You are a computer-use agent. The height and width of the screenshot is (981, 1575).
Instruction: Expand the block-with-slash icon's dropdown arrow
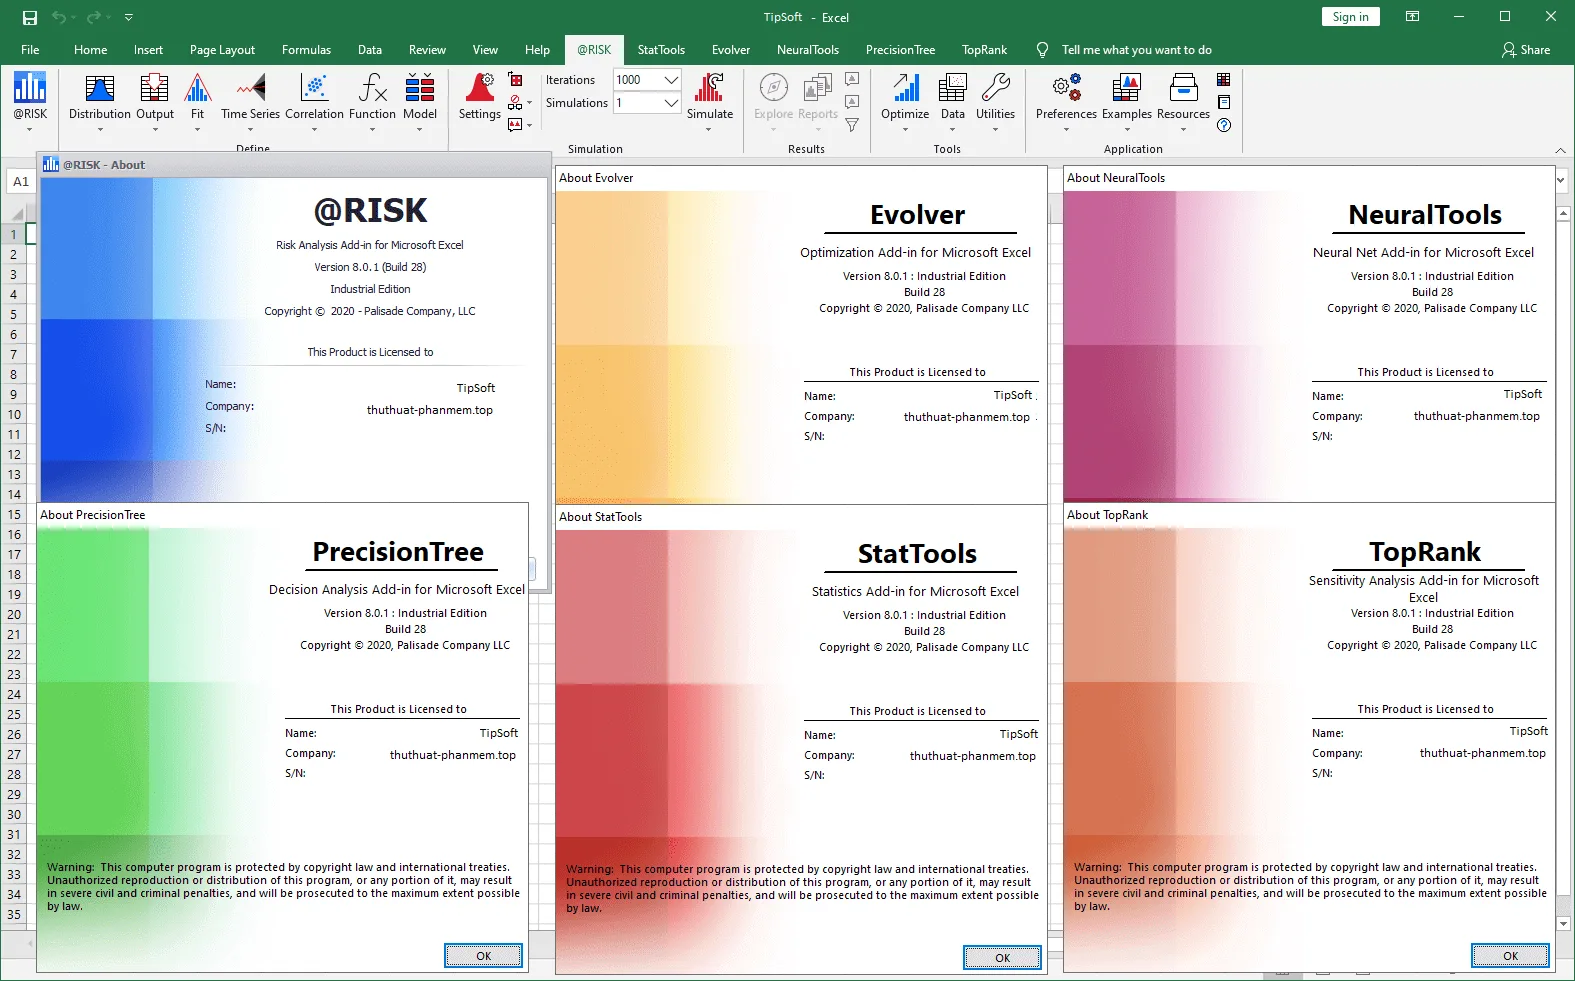coord(529,103)
